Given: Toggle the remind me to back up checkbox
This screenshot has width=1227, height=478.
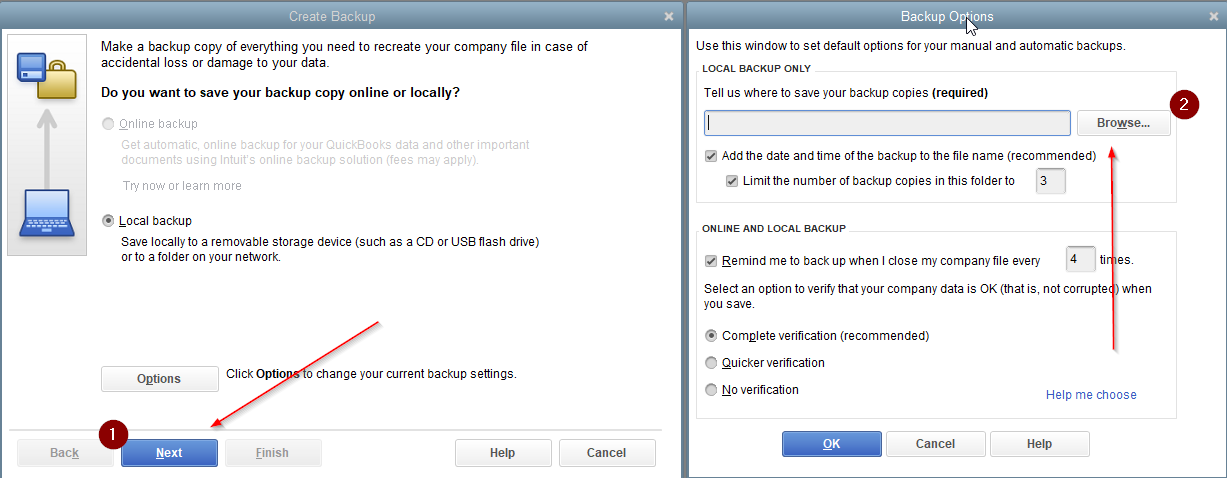Looking at the screenshot, I should point(711,260).
